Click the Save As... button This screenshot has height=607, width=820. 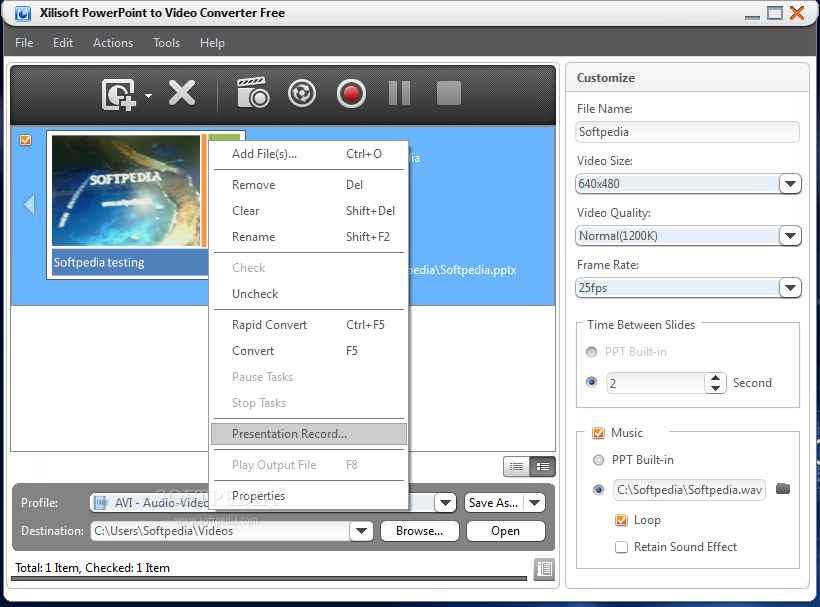494,503
